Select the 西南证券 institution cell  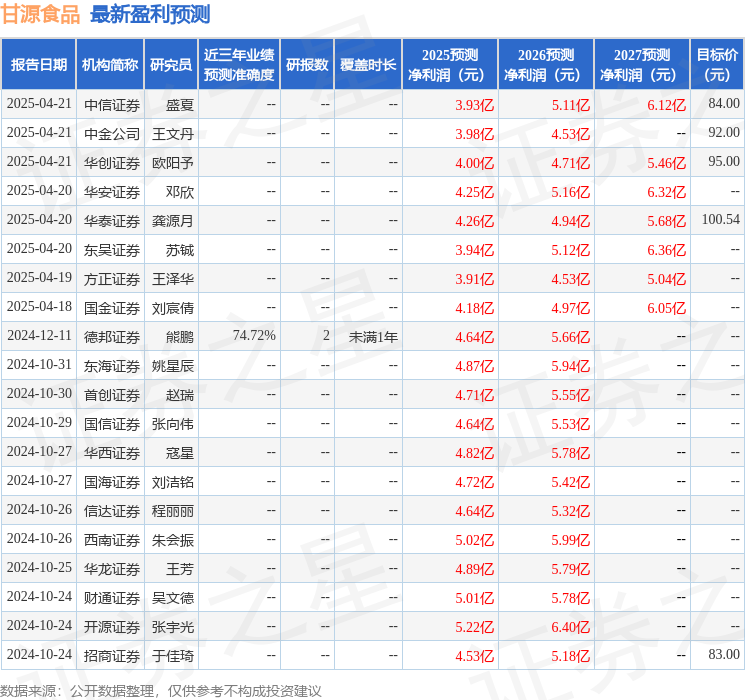click(112, 540)
